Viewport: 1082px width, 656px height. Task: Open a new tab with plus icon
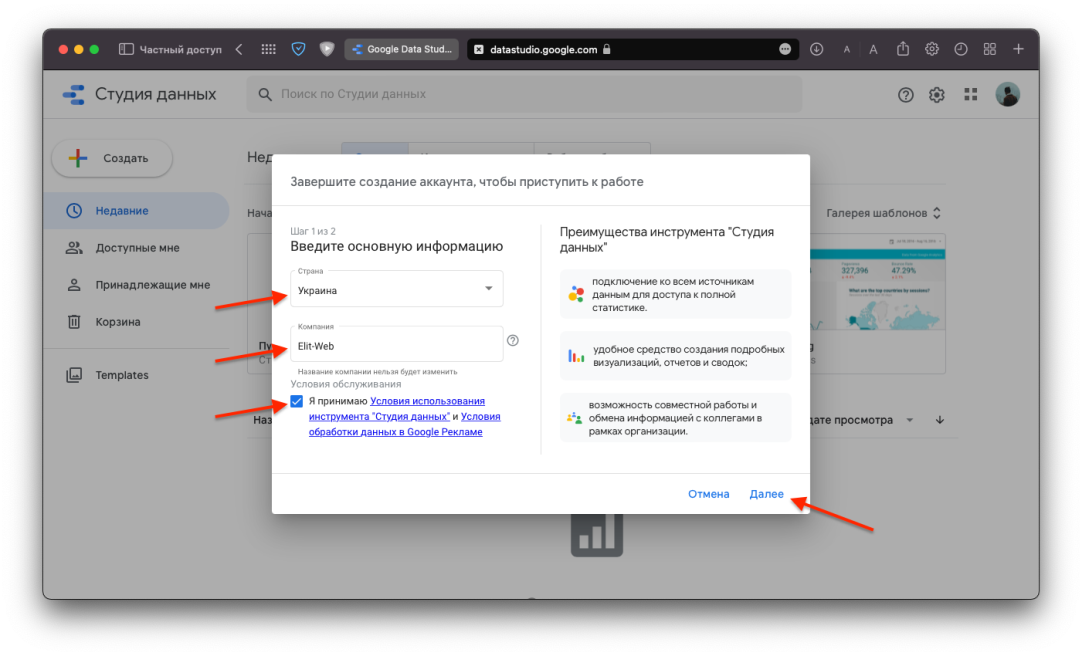[x=1019, y=49]
